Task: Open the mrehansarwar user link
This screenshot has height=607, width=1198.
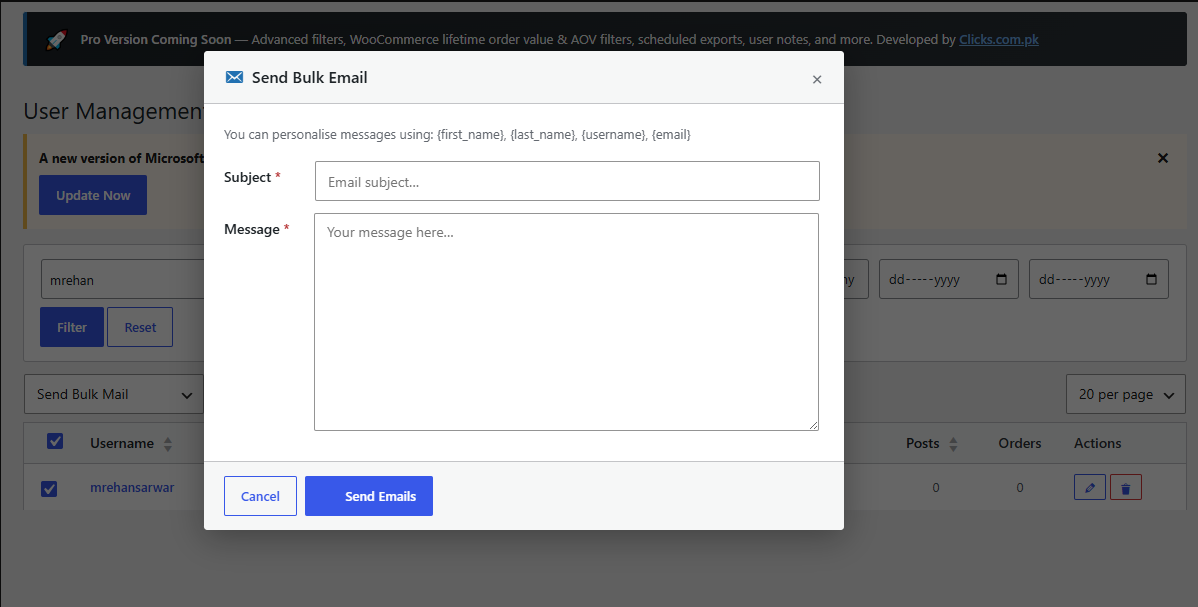Action: [132, 487]
